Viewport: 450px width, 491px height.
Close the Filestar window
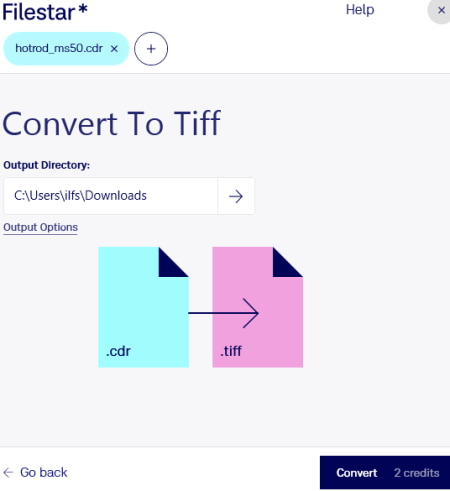(x=441, y=10)
